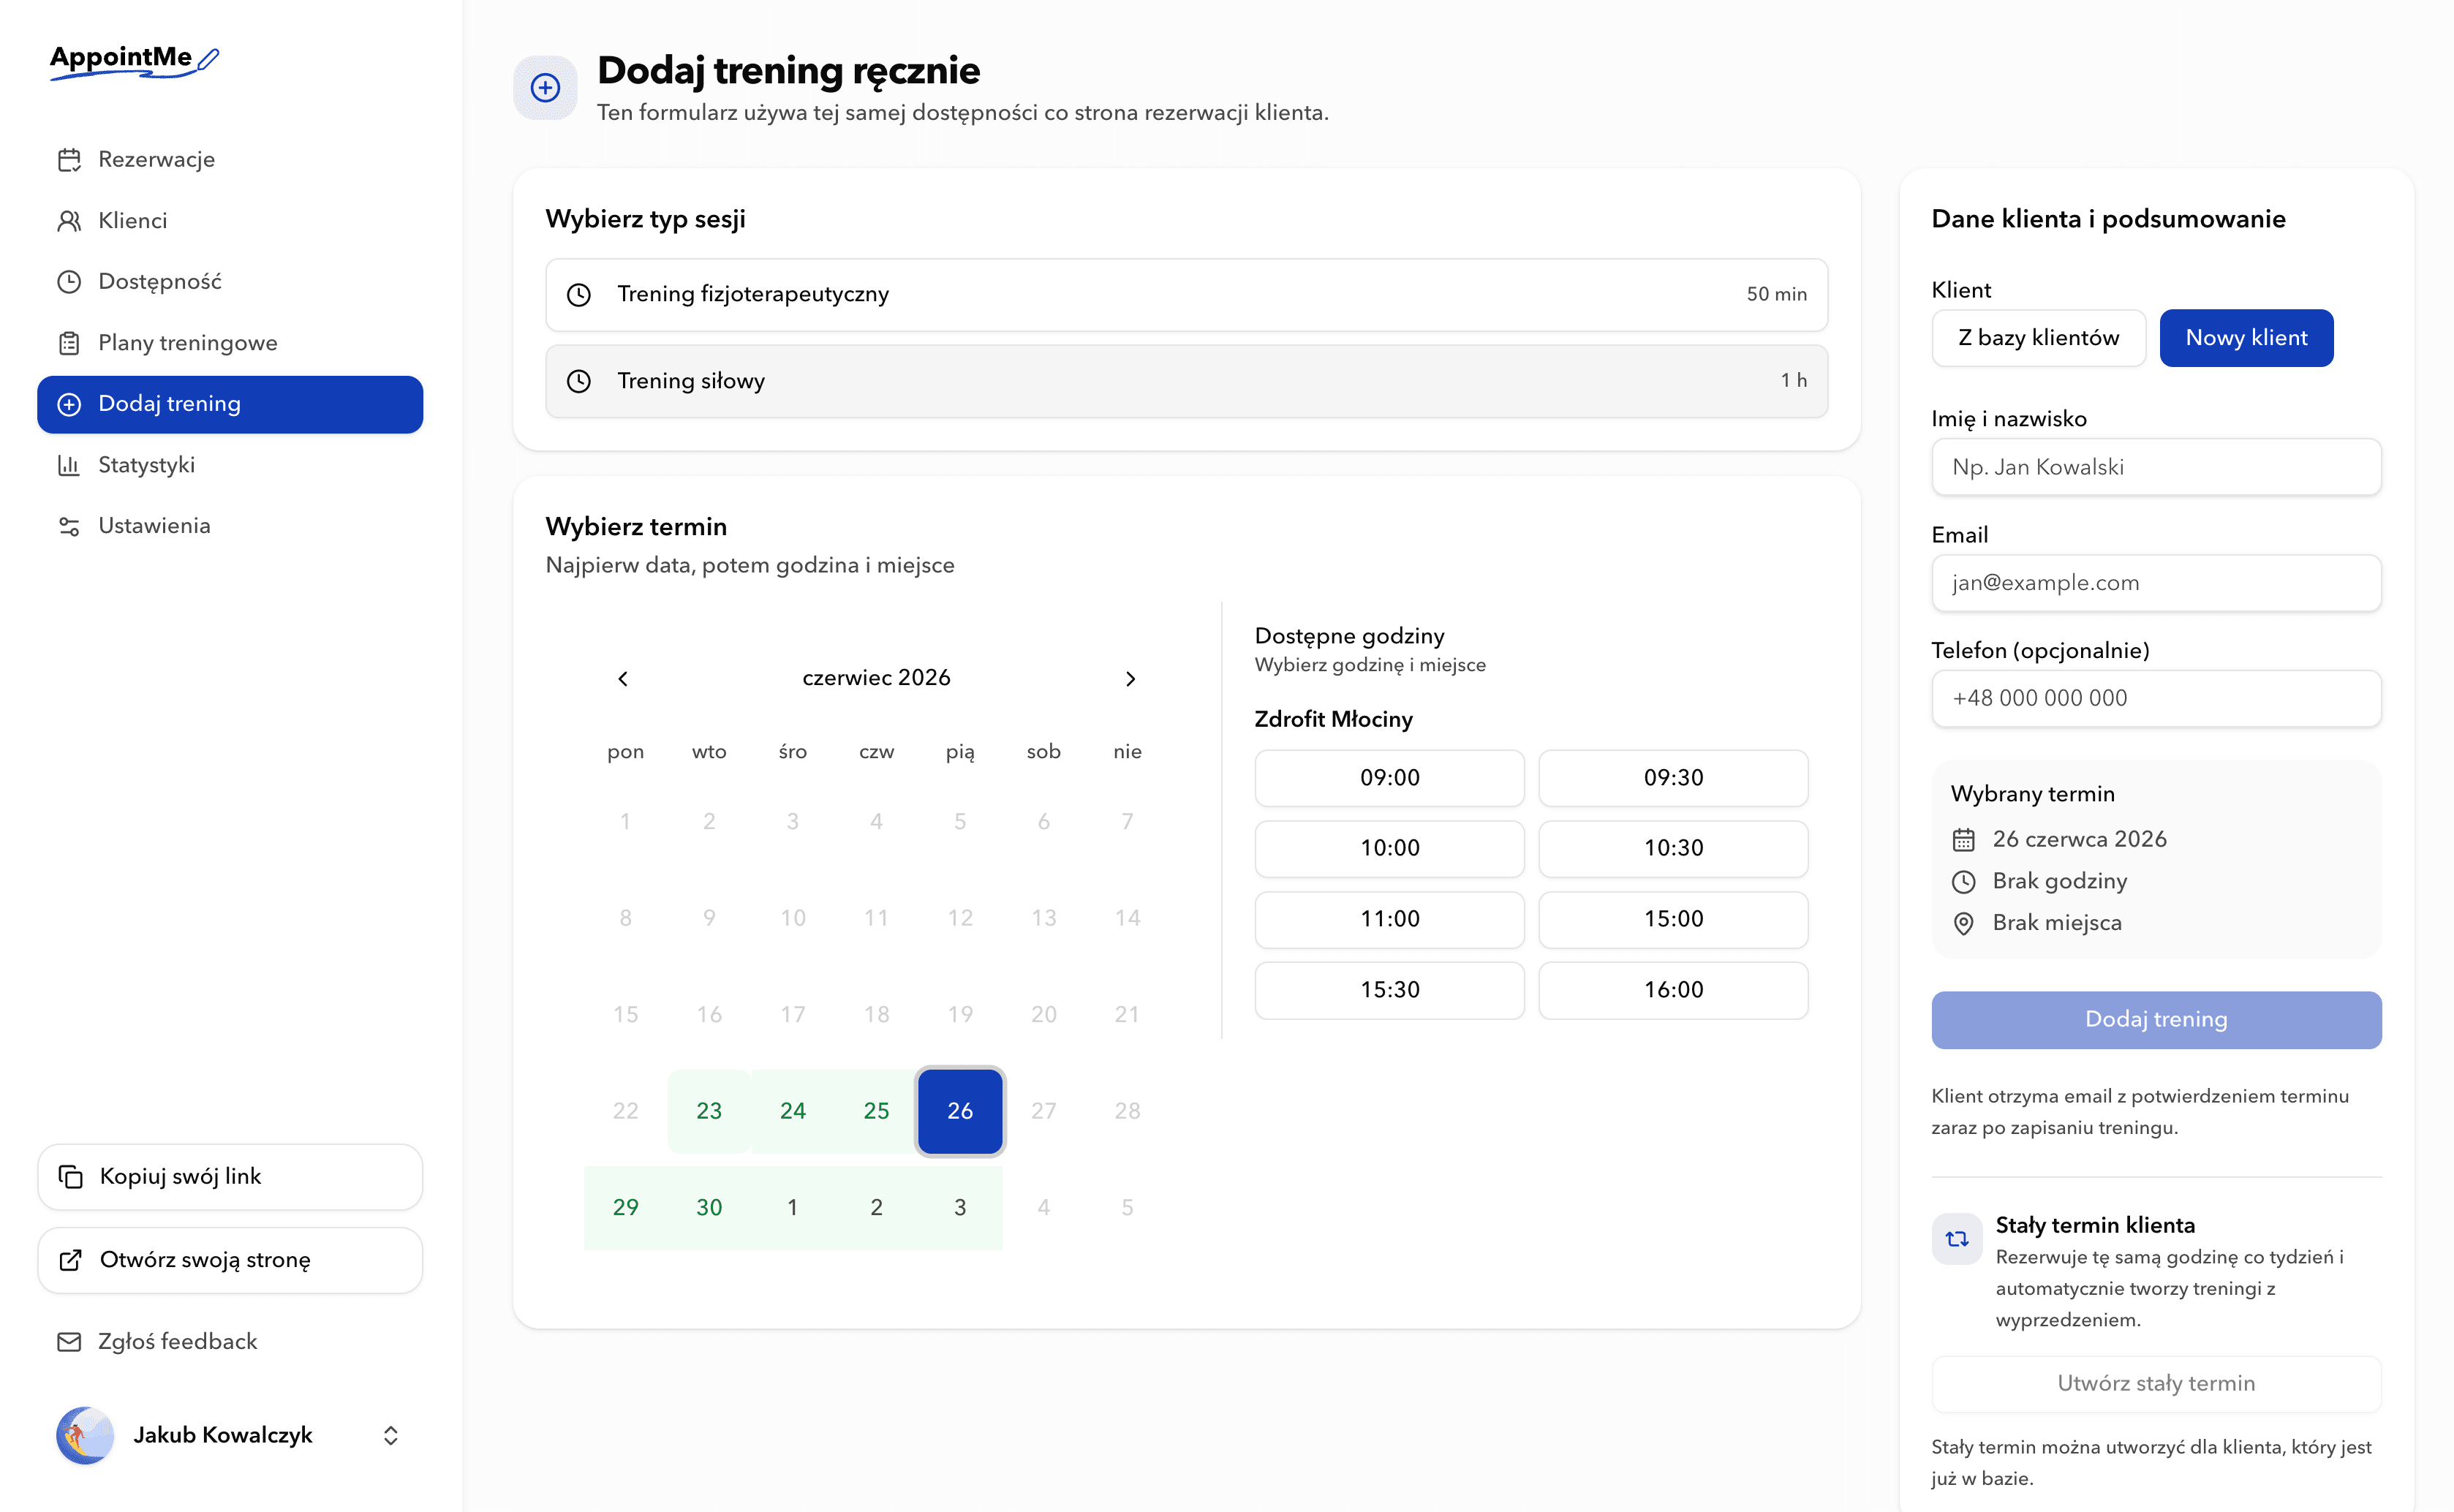Click the Kopiuj swój link button
Screen dimensions: 2454x1512
point(230,1177)
